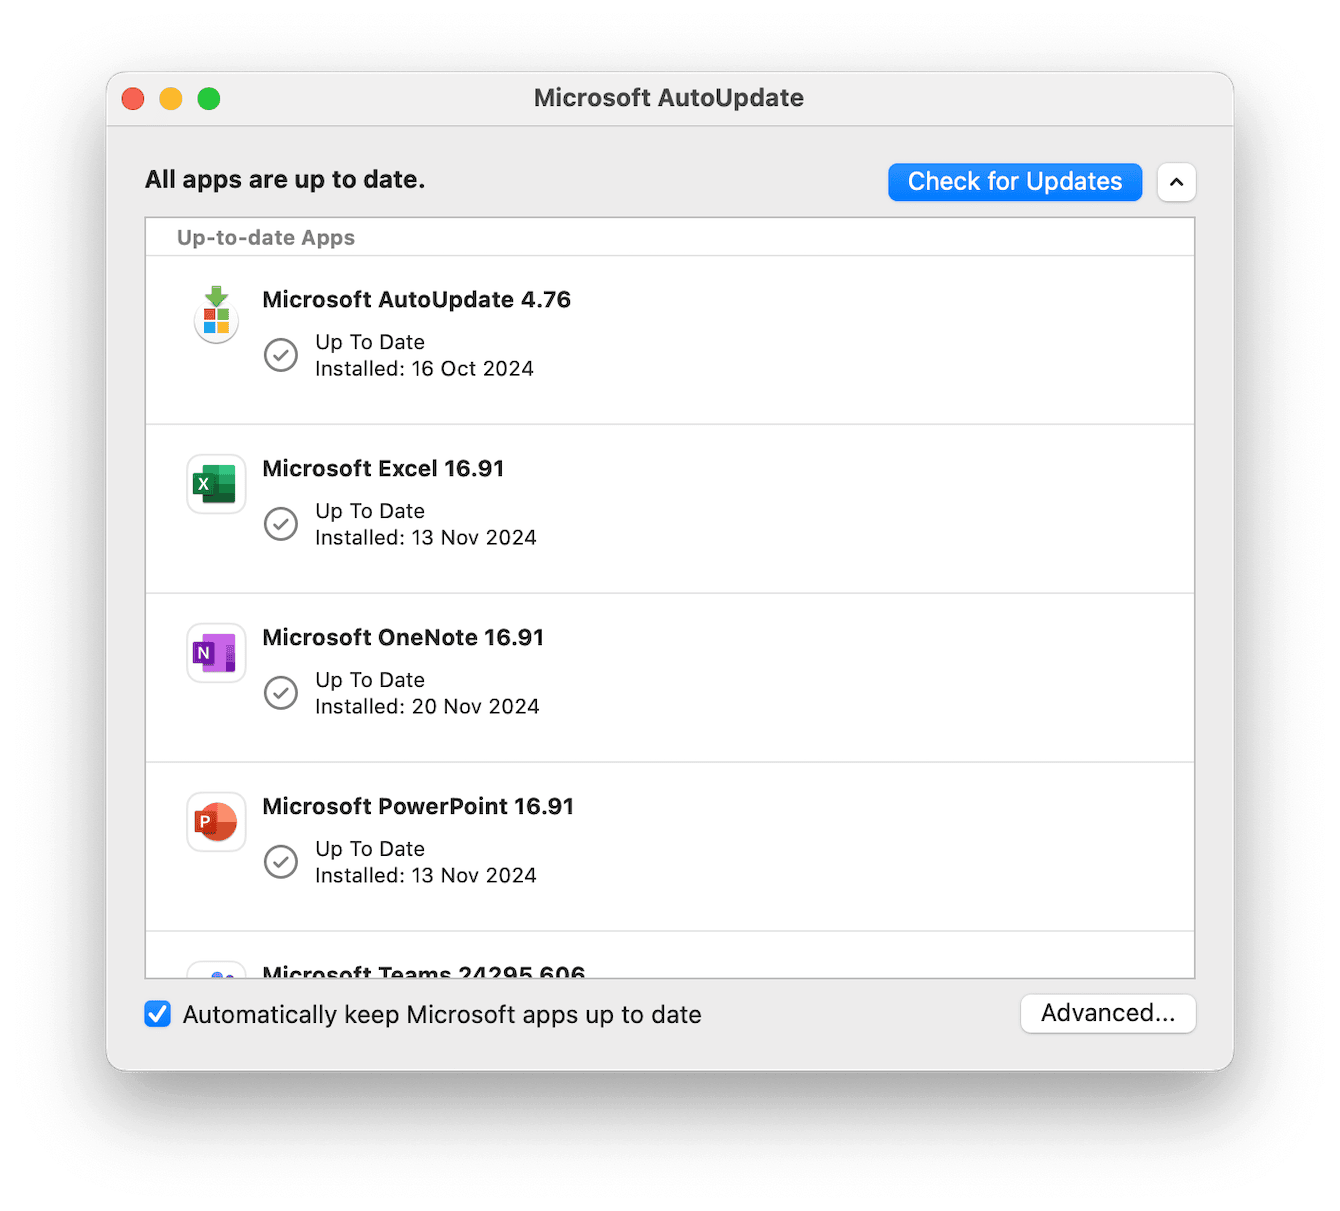Click the Up-to-date Apps section header
Screen dimensions: 1340x1211
click(265, 237)
